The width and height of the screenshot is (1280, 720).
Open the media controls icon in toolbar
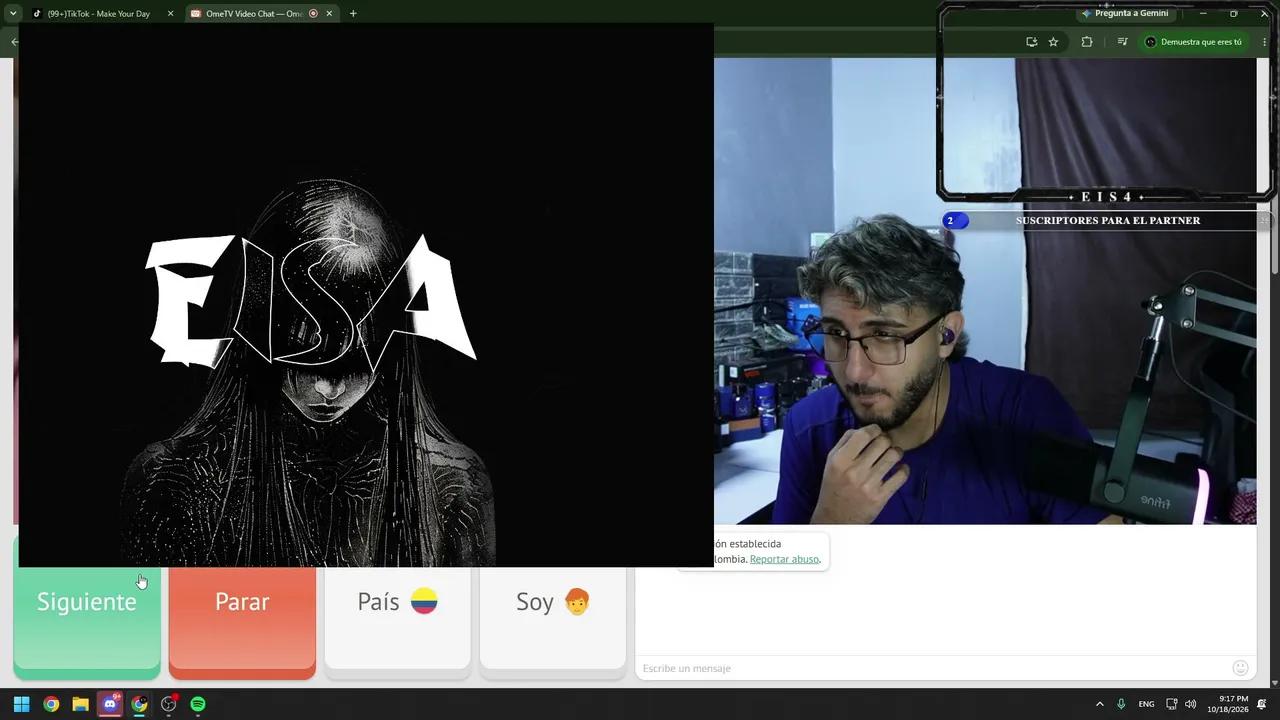(1122, 42)
